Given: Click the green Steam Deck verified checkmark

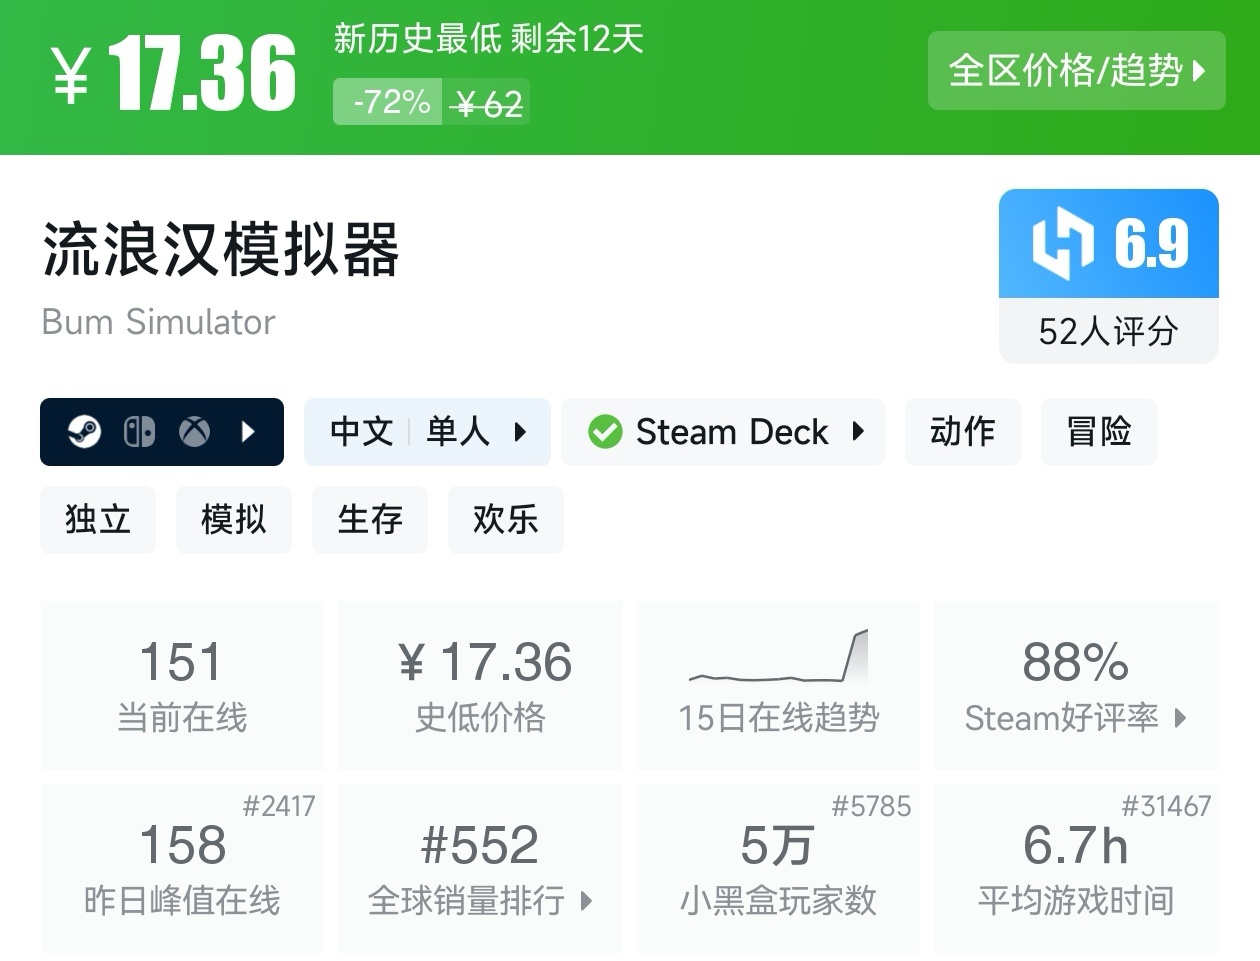Looking at the screenshot, I should [x=605, y=432].
